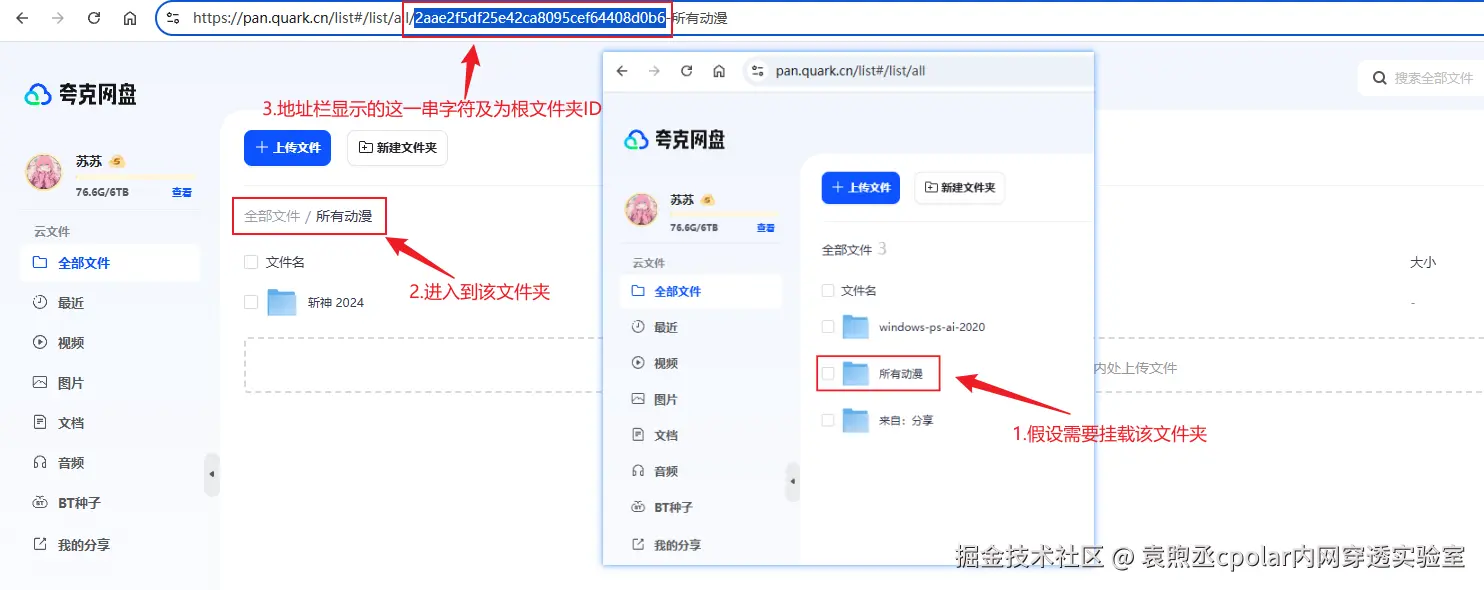1484x590 pixels.
Task: Click the 图片 icon in the inset sidebar
Action: [x=638, y=399]
